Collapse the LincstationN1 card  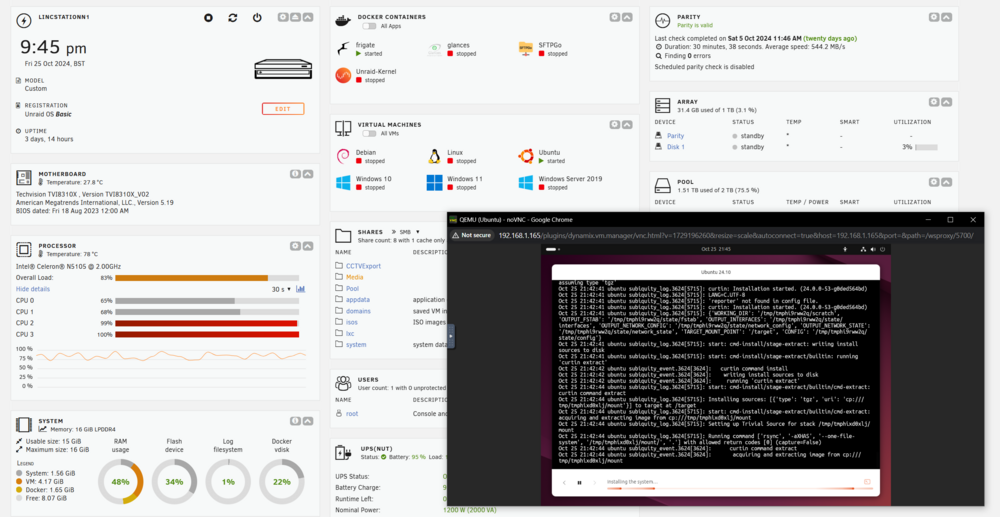(x=307, y=17)
